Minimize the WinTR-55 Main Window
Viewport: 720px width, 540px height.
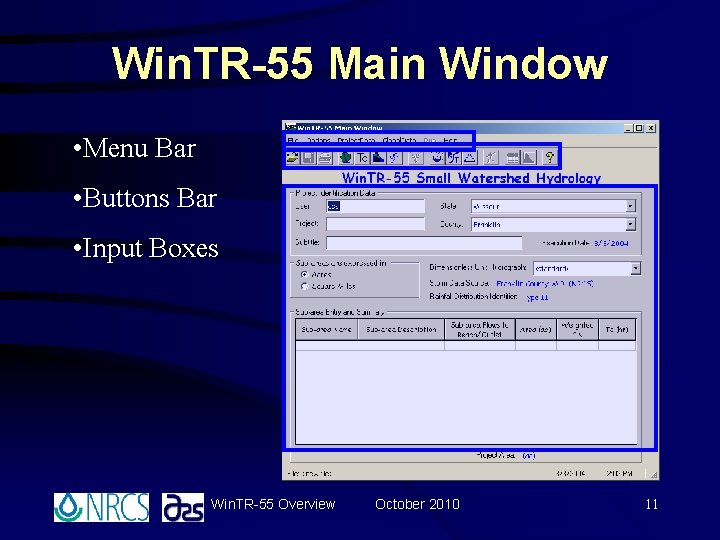pos(629,128)
